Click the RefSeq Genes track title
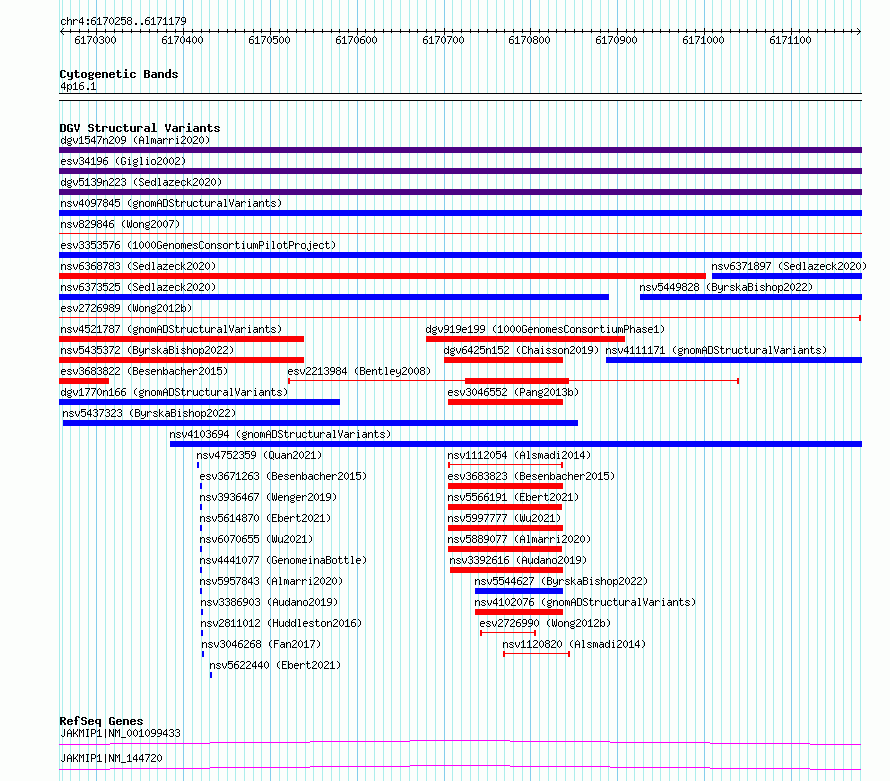 pyautogui.click(x=101, y=721)
